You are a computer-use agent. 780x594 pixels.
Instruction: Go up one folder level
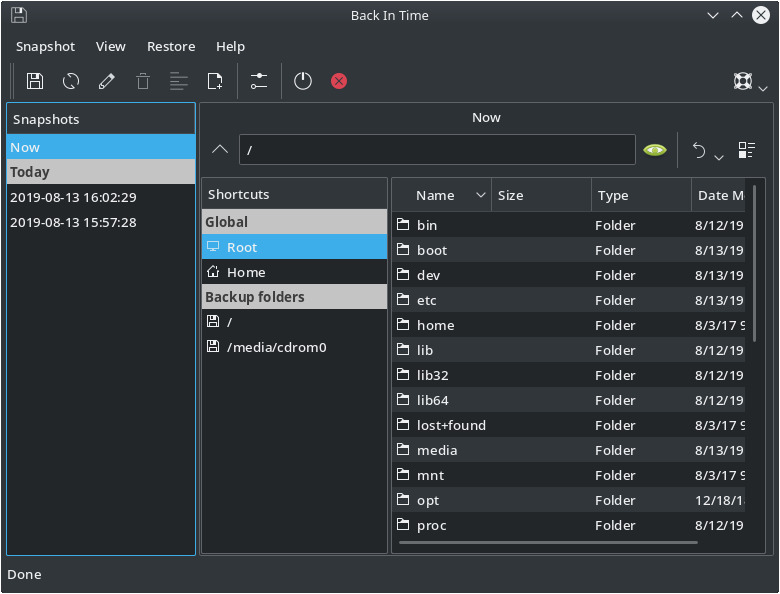[x=220, y=149]
